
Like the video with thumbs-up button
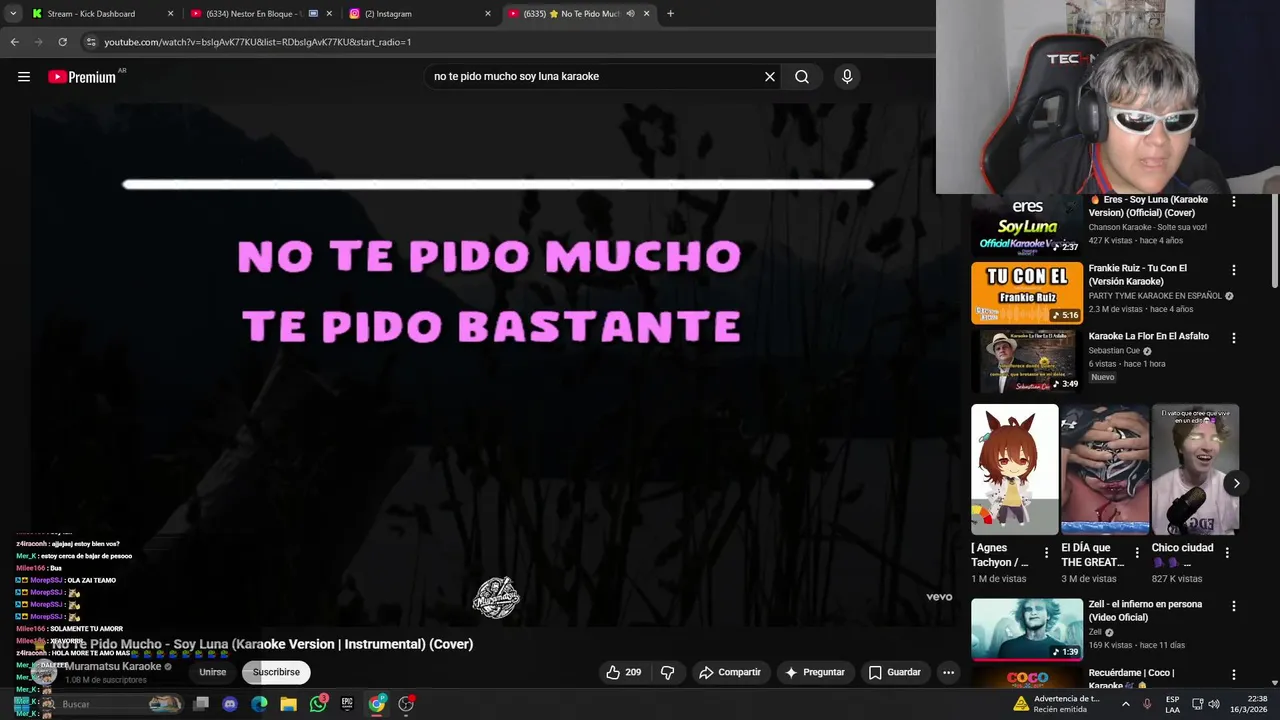[x=624, y=673]
